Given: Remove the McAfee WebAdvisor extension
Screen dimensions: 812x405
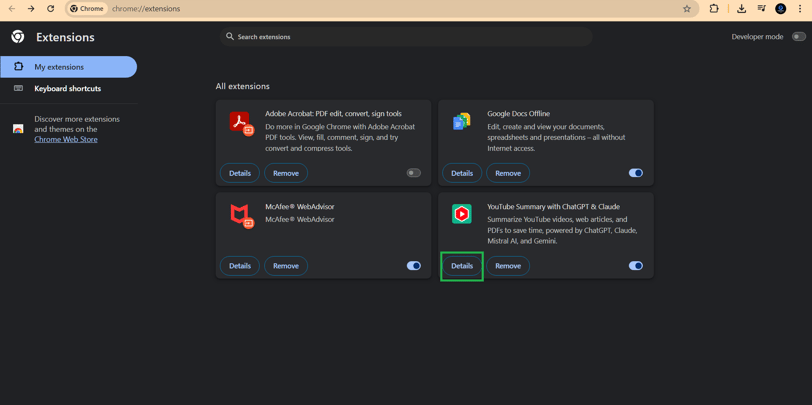Looking at the screenshot, I should pyautogui.click(x=286, y=266).
